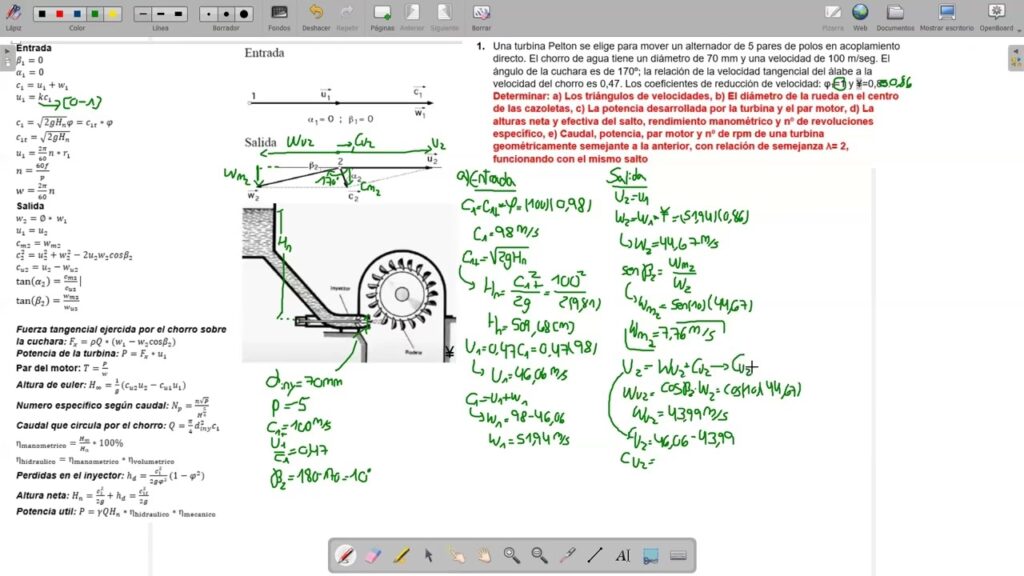
Task: Pick the straight line drawing tool
Action: (595, 555)
